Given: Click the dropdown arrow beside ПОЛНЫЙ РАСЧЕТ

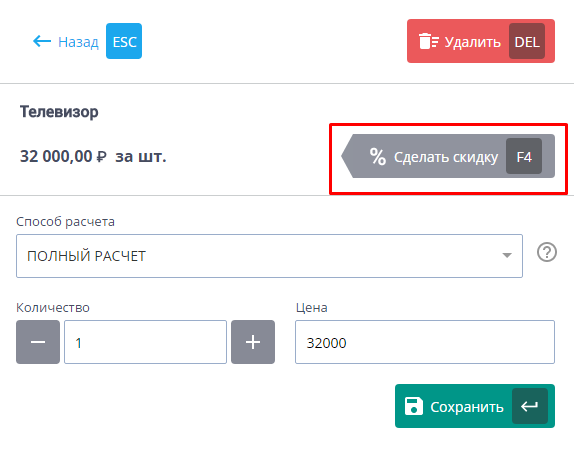Looking at the screenshot, I should 507,255.
